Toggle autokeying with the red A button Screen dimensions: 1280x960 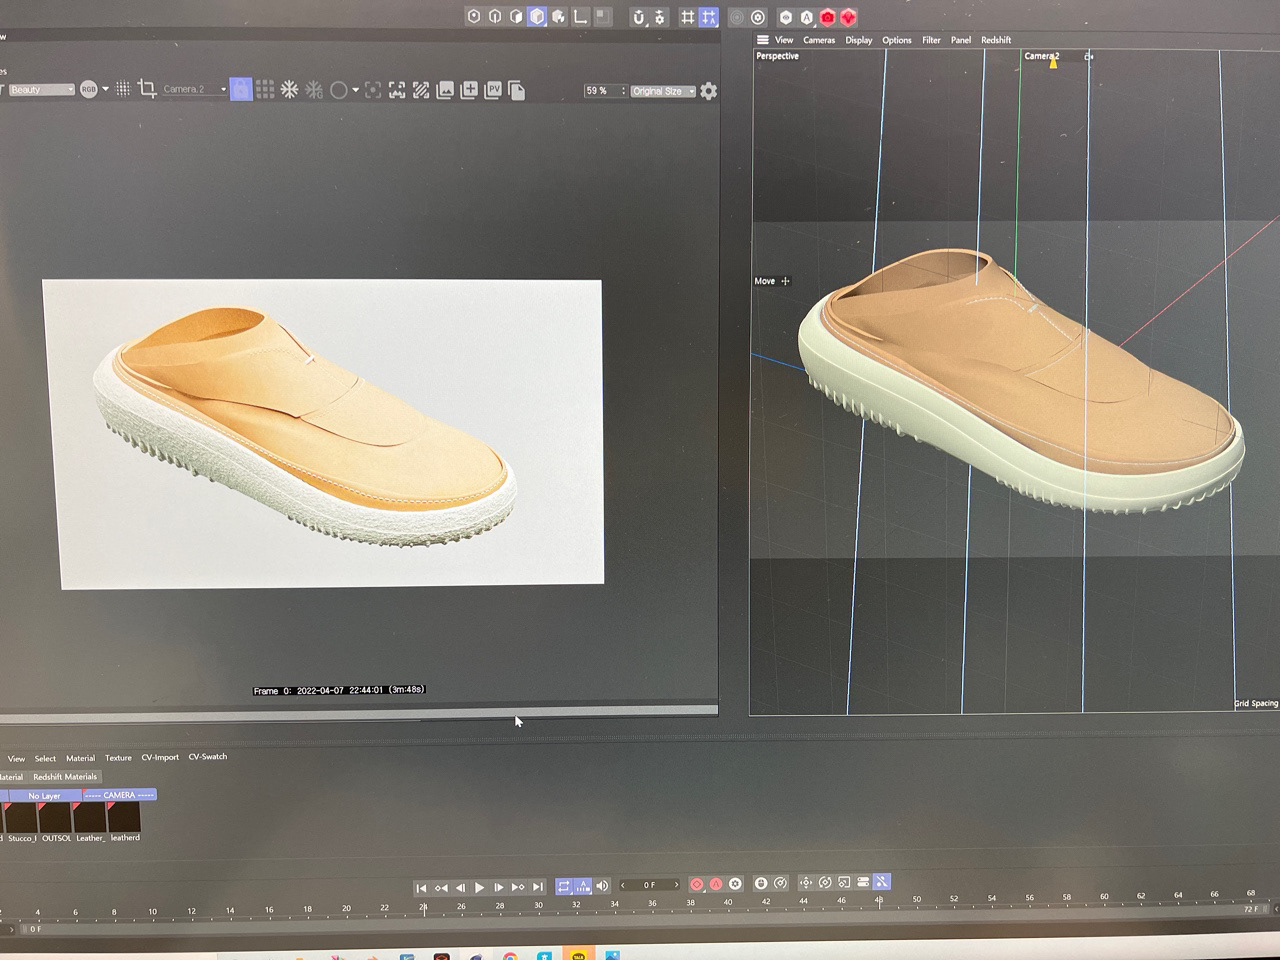716,884
